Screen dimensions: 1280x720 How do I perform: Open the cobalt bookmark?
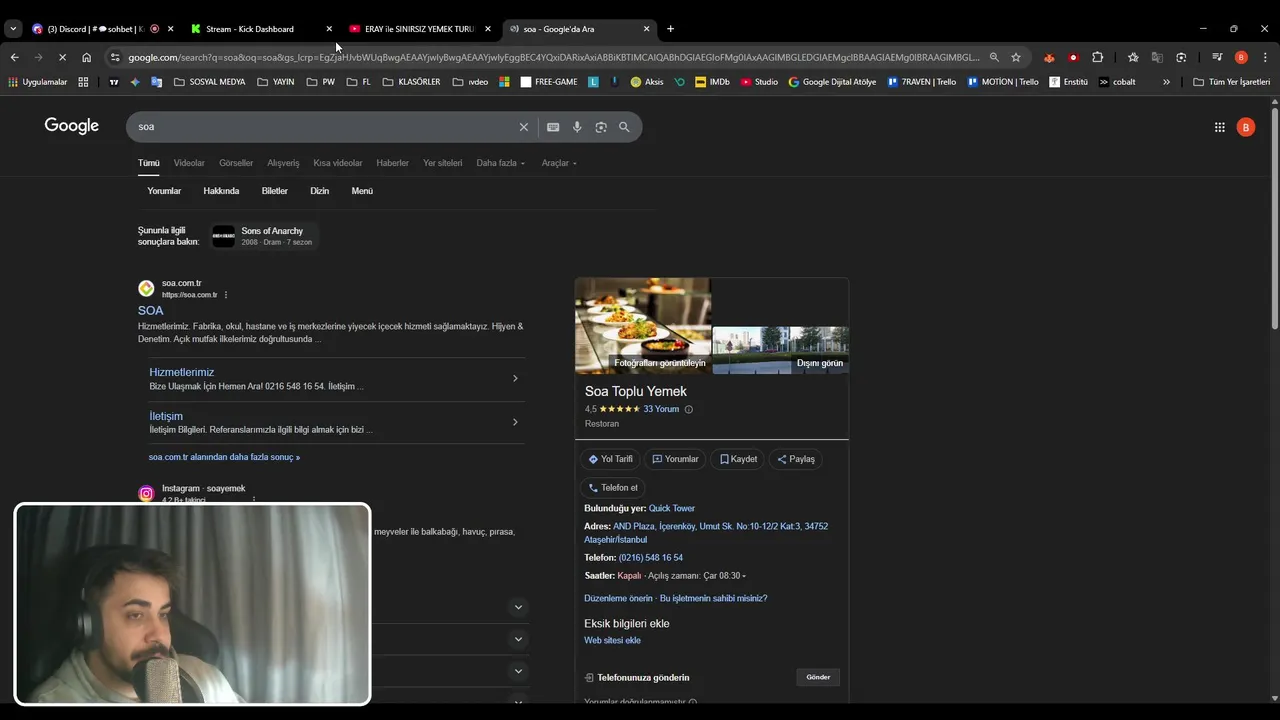[1117, 82]
